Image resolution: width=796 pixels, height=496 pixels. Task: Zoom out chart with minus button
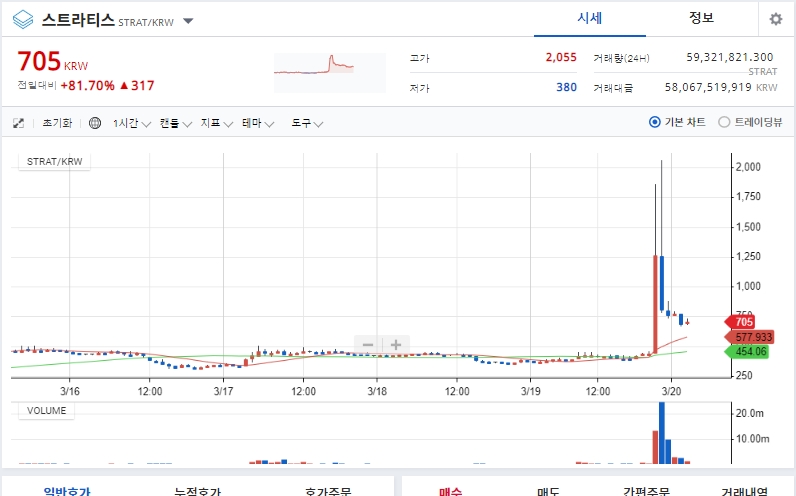pos(368,345)
